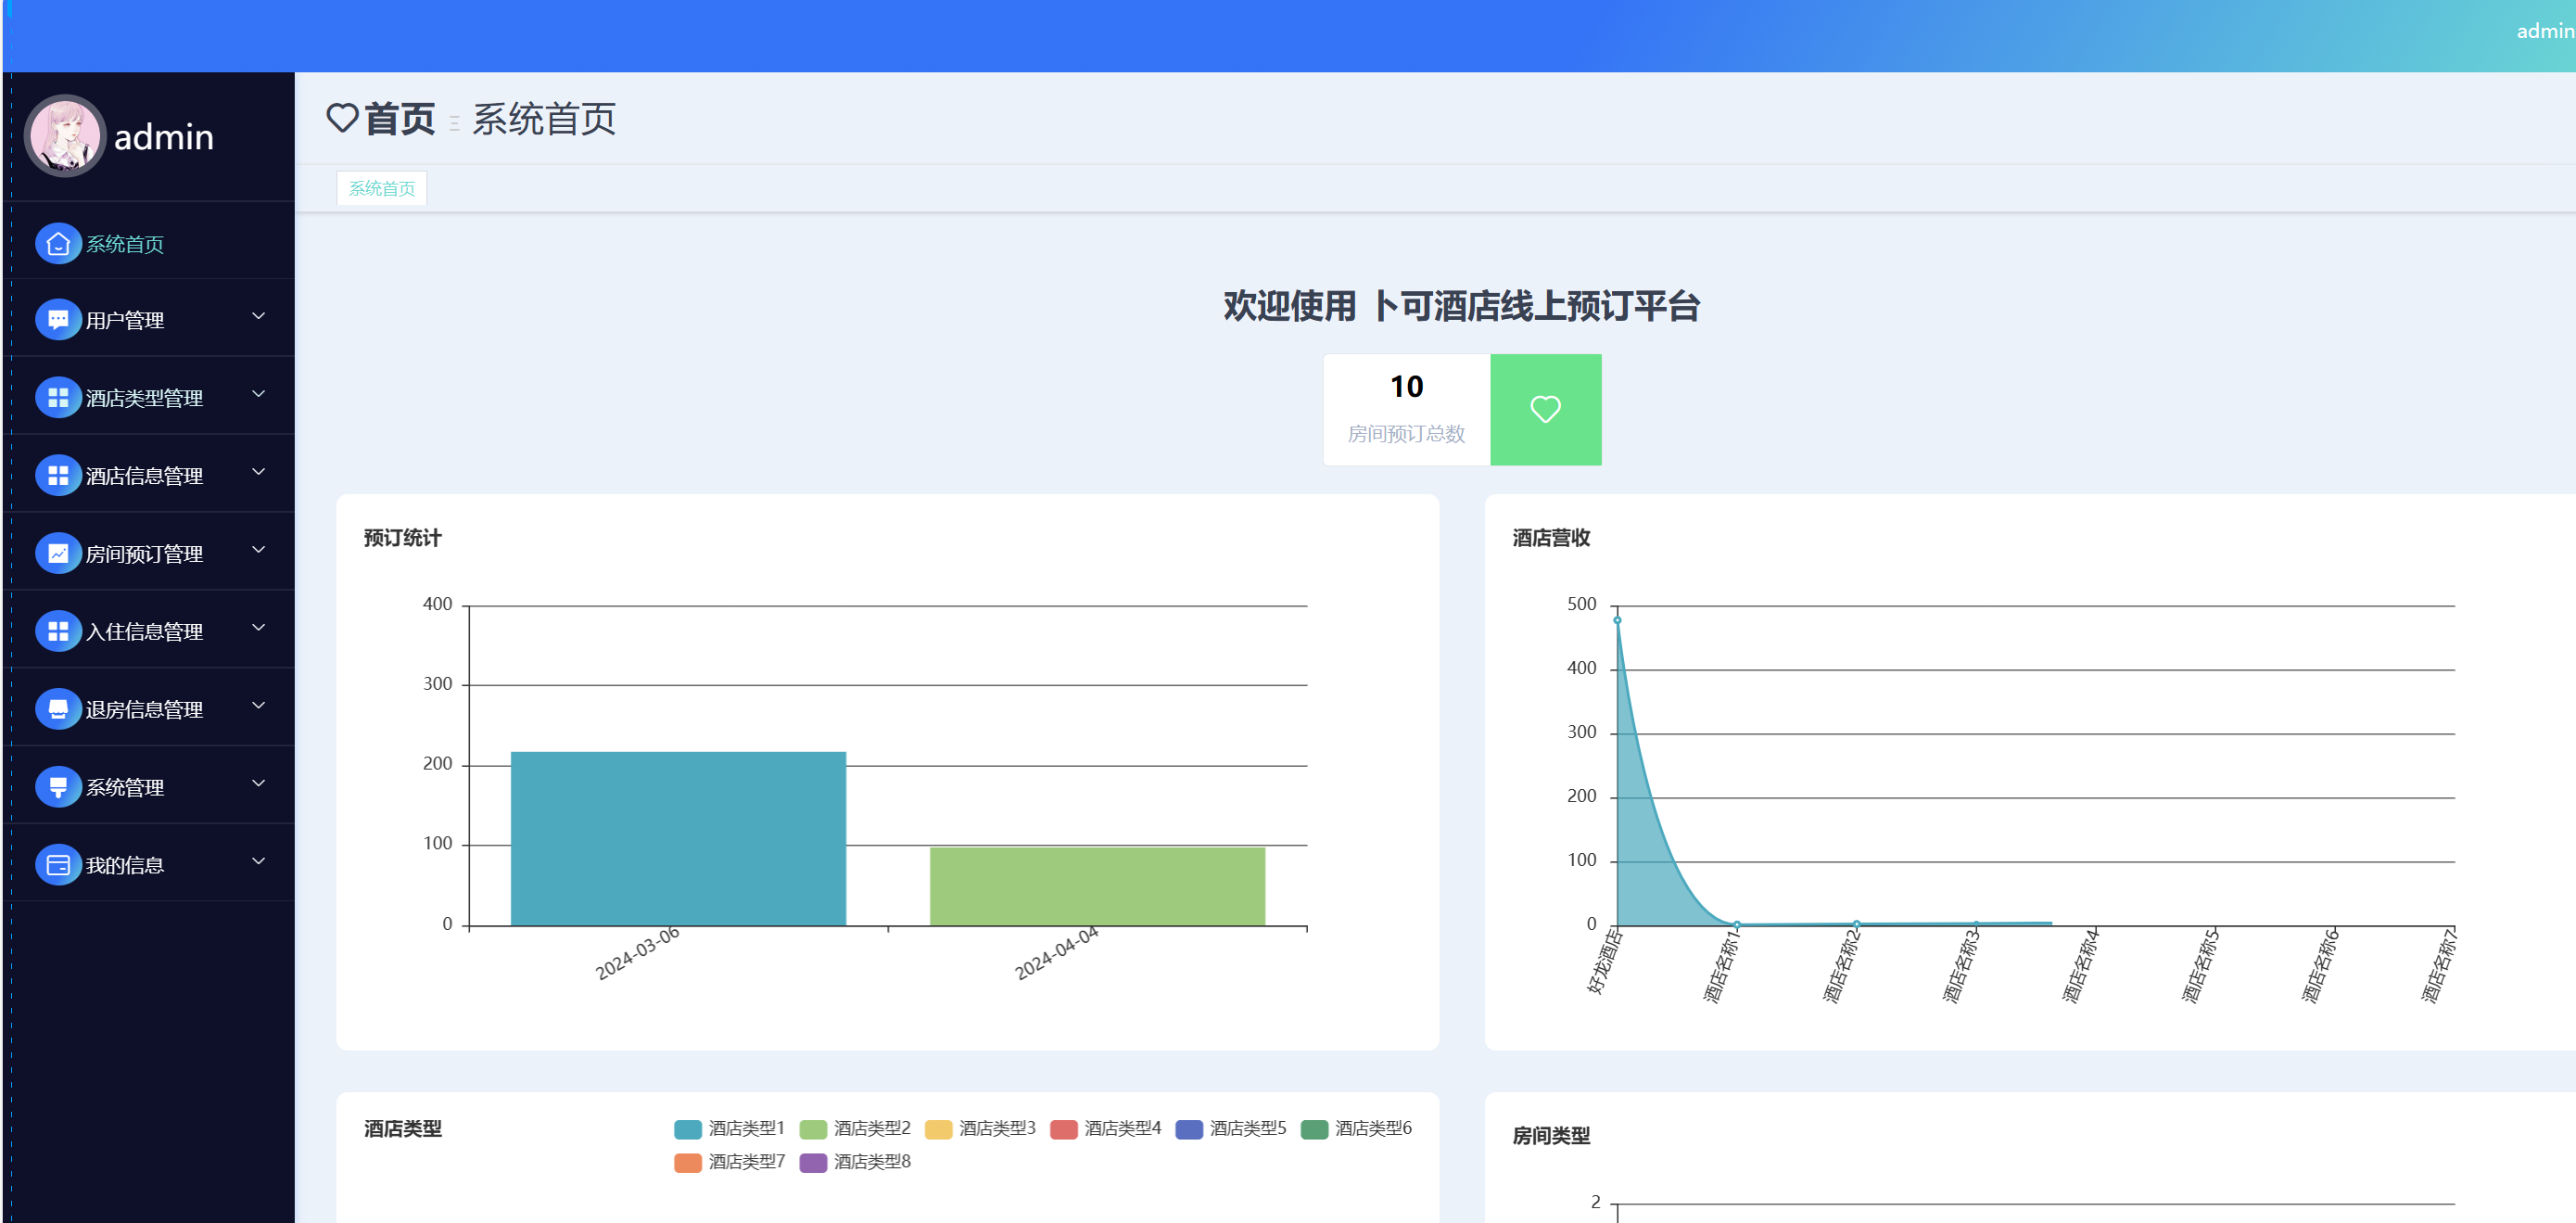Click the grid icon for 酒店类型管理
The width and height of the screenshot is (2576, 1223).
pyautogui.click(x=58, y=398)
